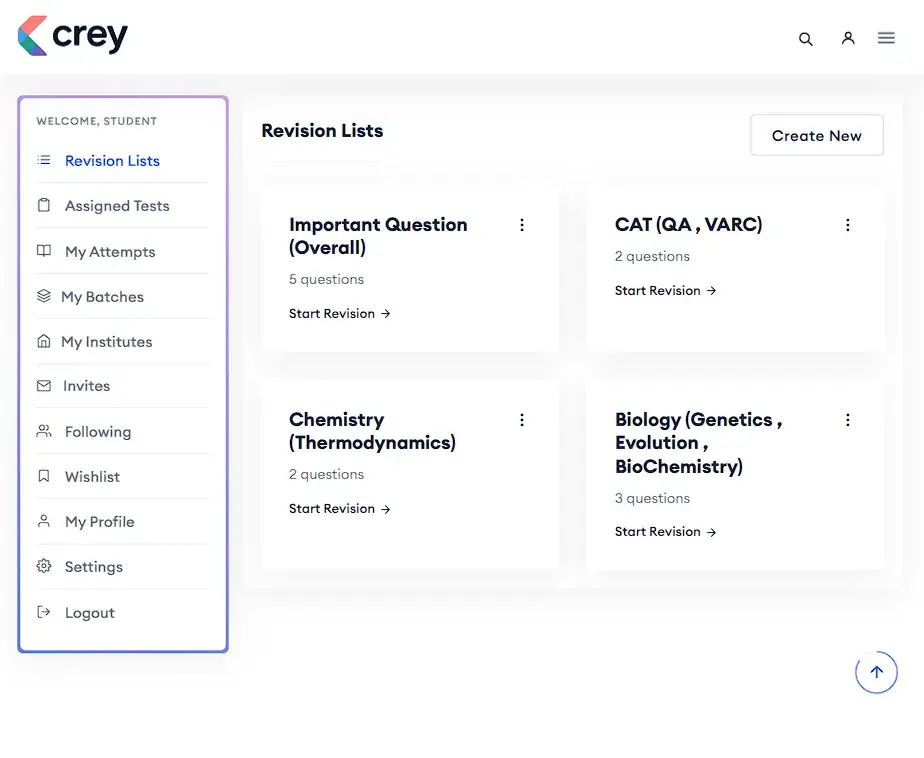Open three-dot menu on Biology card
Viewport: 924px width, 758px height.
click(x=847, y=420)
